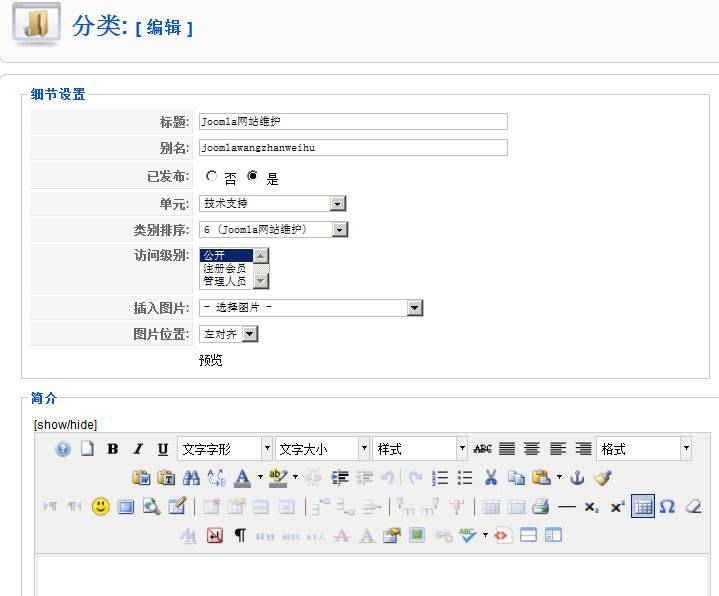Open the 样式 style dropdown
The height and width of the screenshot is (596, 719).
(420, 448)
